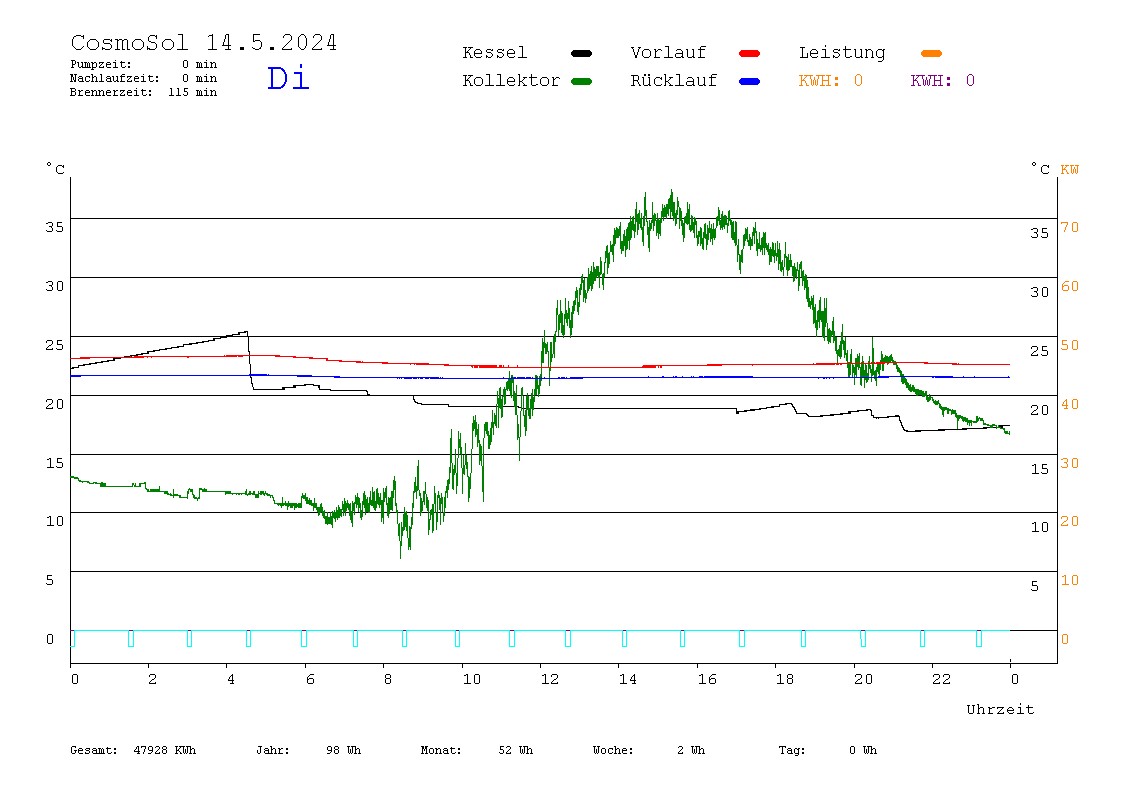Click the 'Brennerzeit:' label
The image size is (1148, 812).
point(111,92)
